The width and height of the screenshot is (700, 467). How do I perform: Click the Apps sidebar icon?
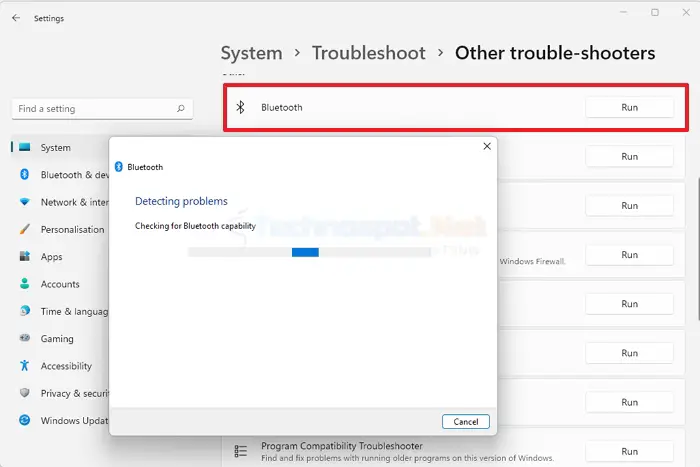[x=25, y=256]
